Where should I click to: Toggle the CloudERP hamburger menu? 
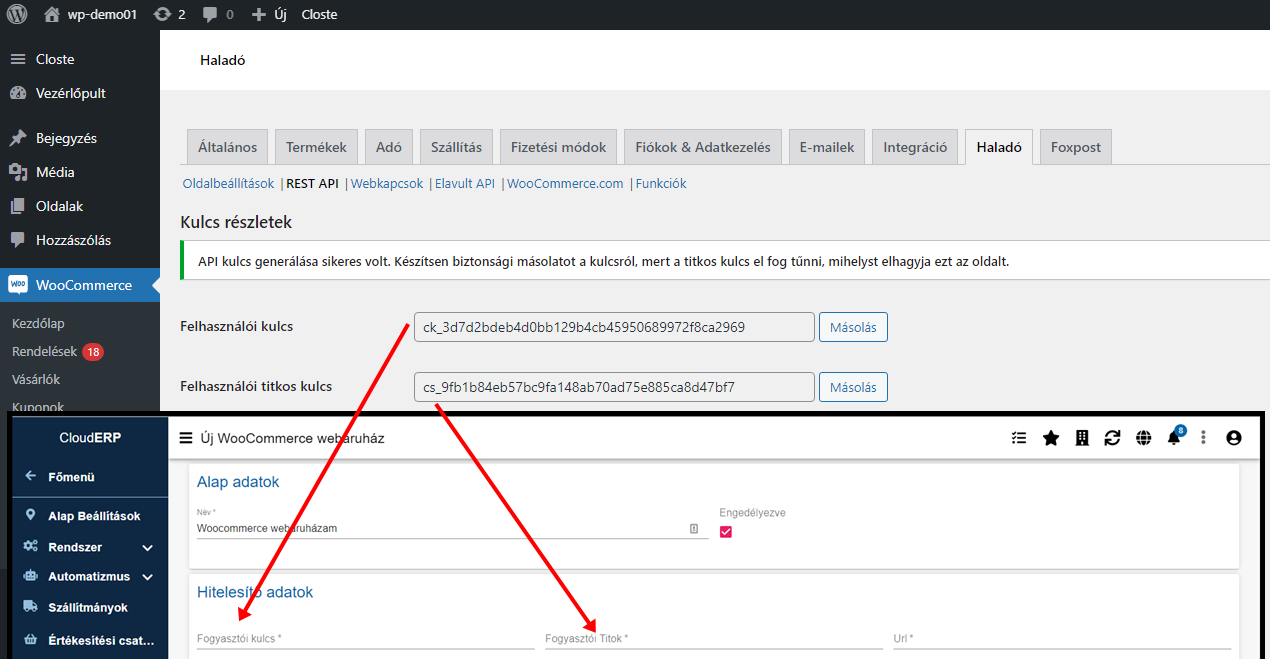(x=185, y=438)
